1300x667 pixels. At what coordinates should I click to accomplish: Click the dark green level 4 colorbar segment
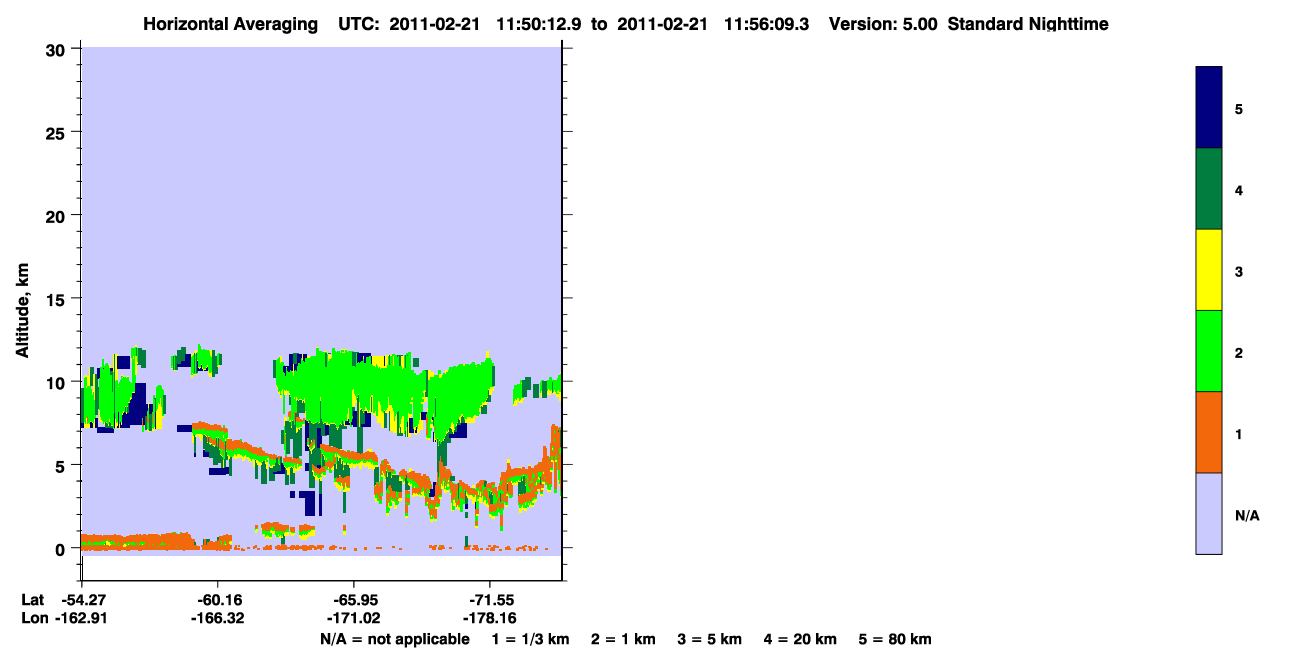coord(1209,189)
